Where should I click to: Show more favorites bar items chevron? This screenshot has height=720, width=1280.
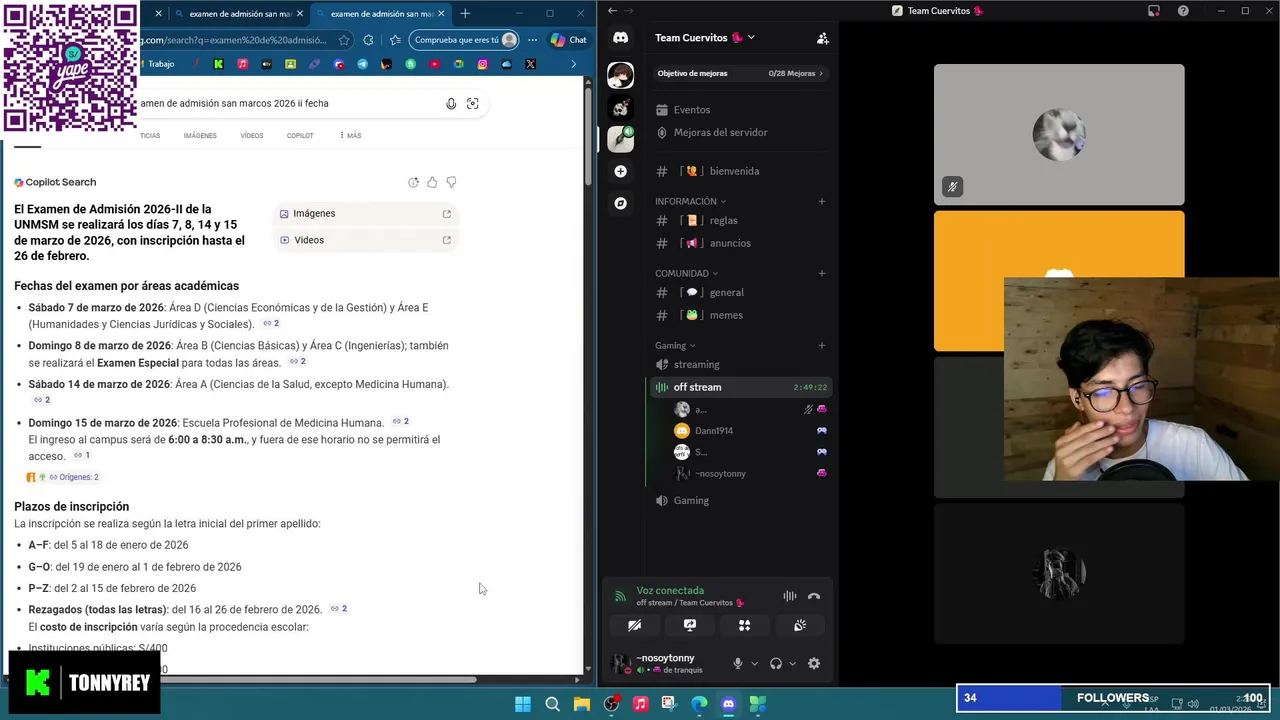[573, 64]
